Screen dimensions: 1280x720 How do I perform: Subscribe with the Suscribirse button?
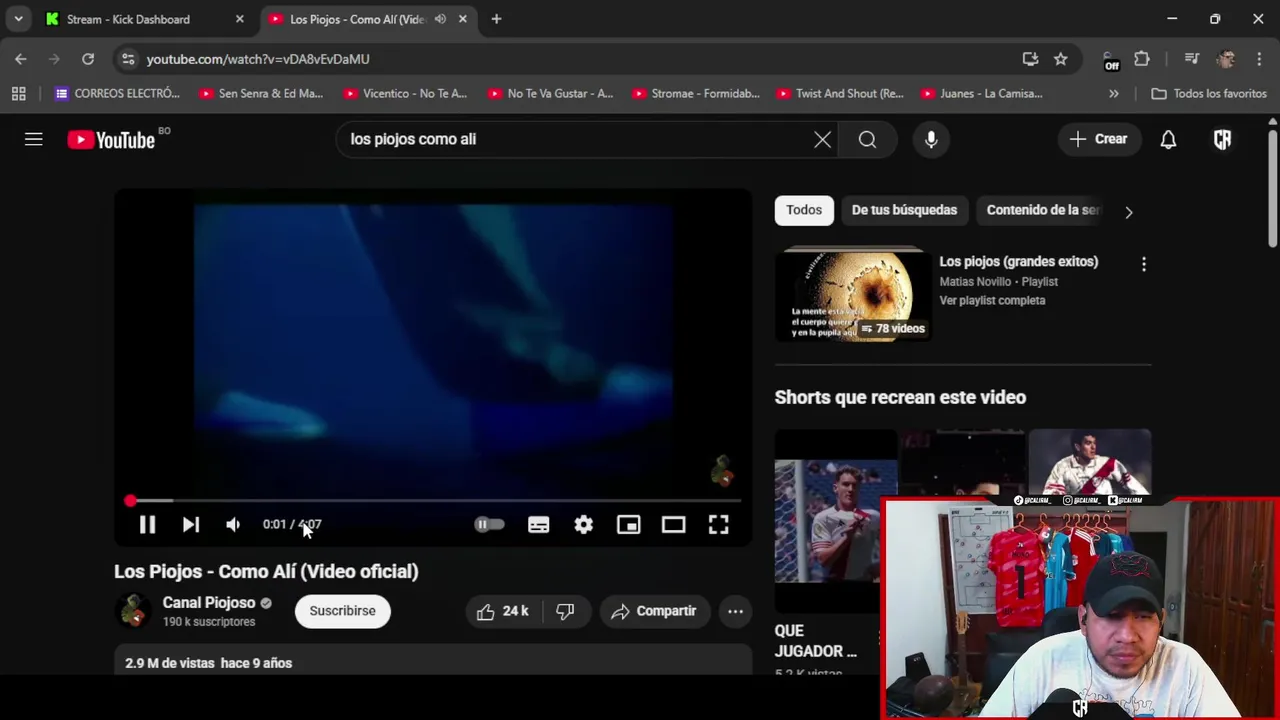[x=342, y=611]
